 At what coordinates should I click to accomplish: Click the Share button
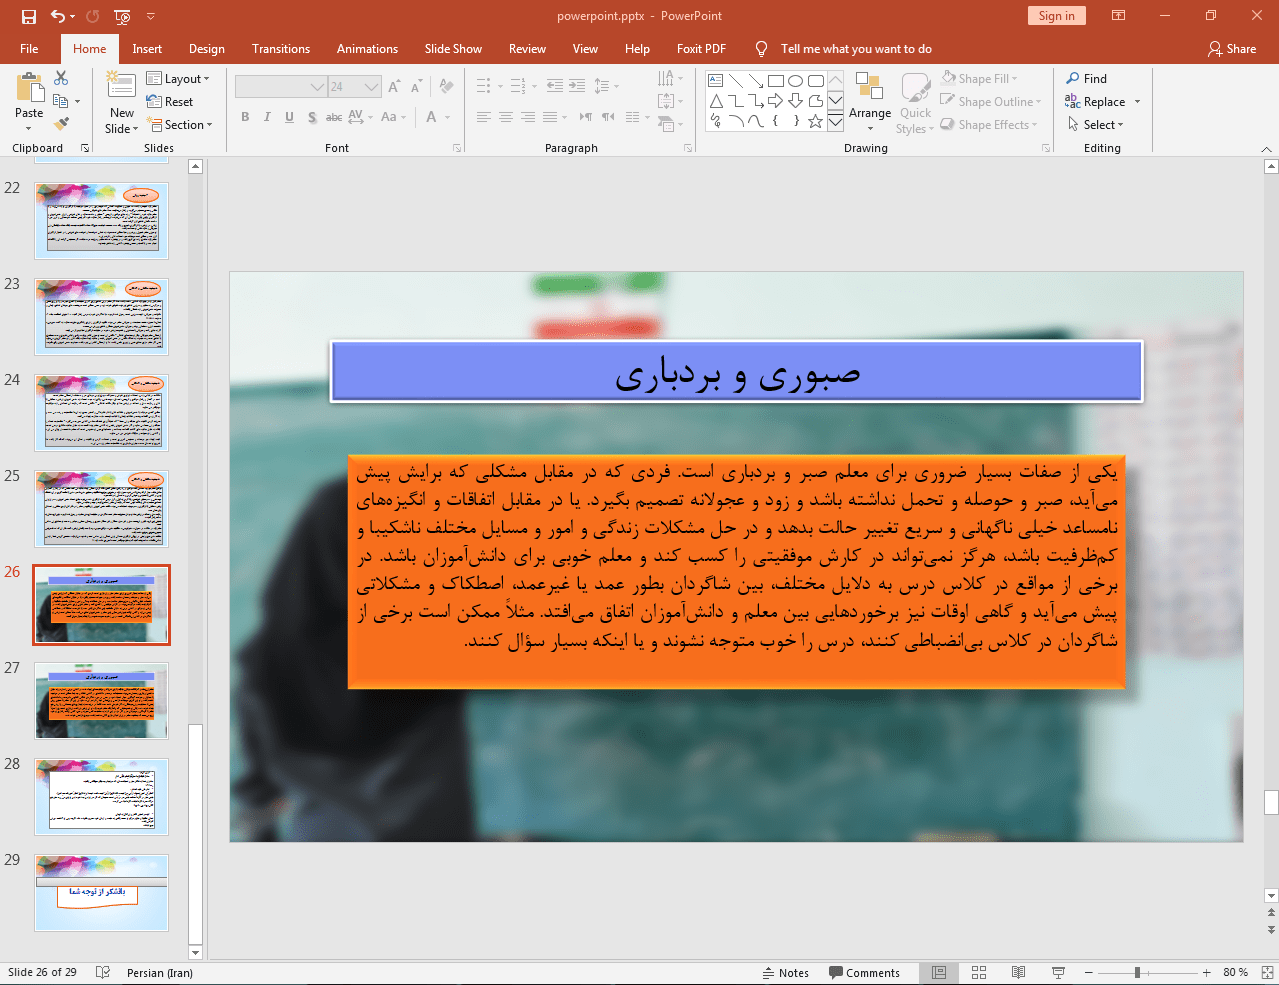1232,49
